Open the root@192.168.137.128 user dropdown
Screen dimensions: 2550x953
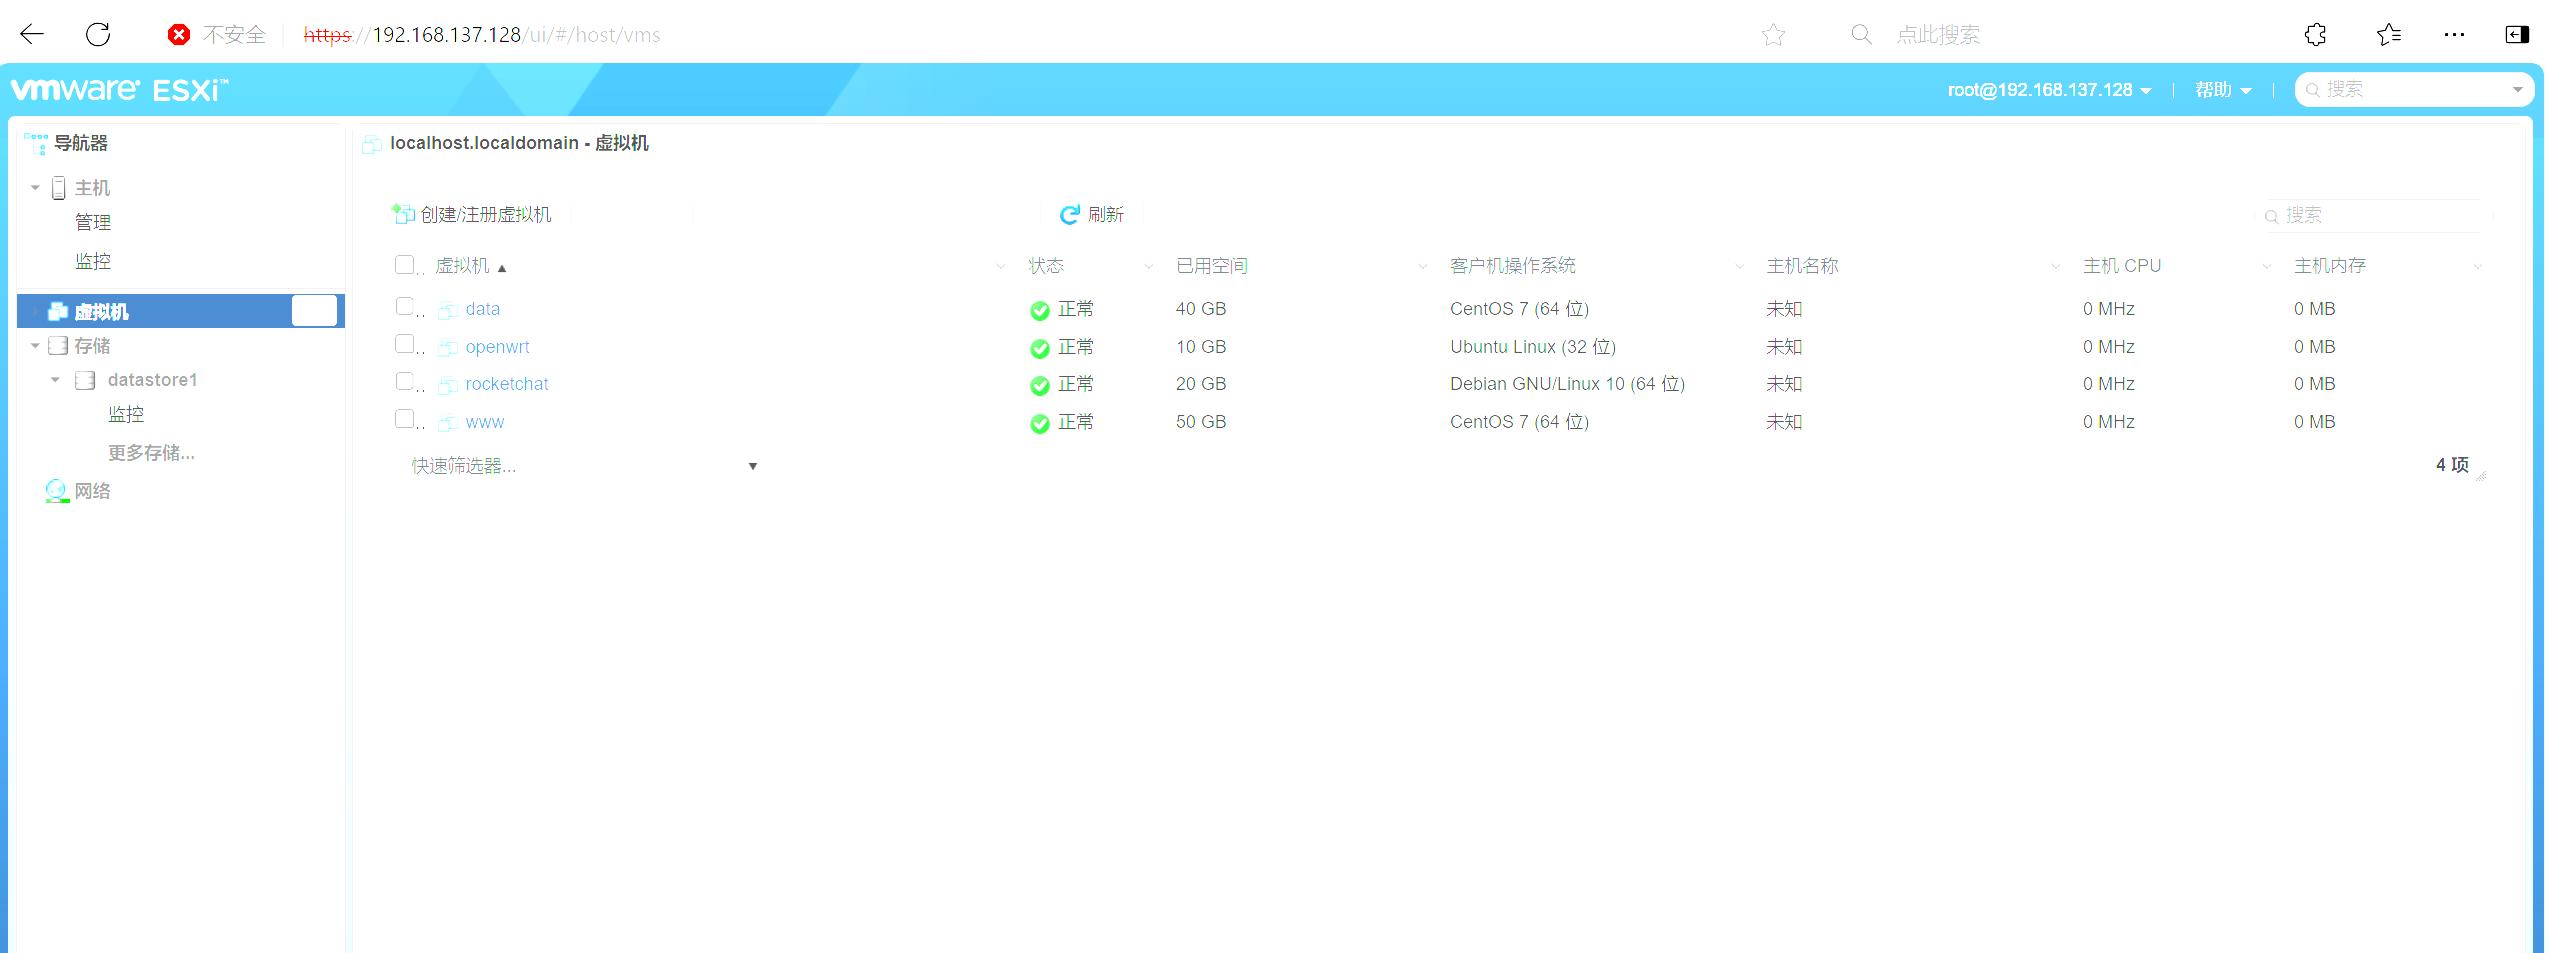(2048, 90)
